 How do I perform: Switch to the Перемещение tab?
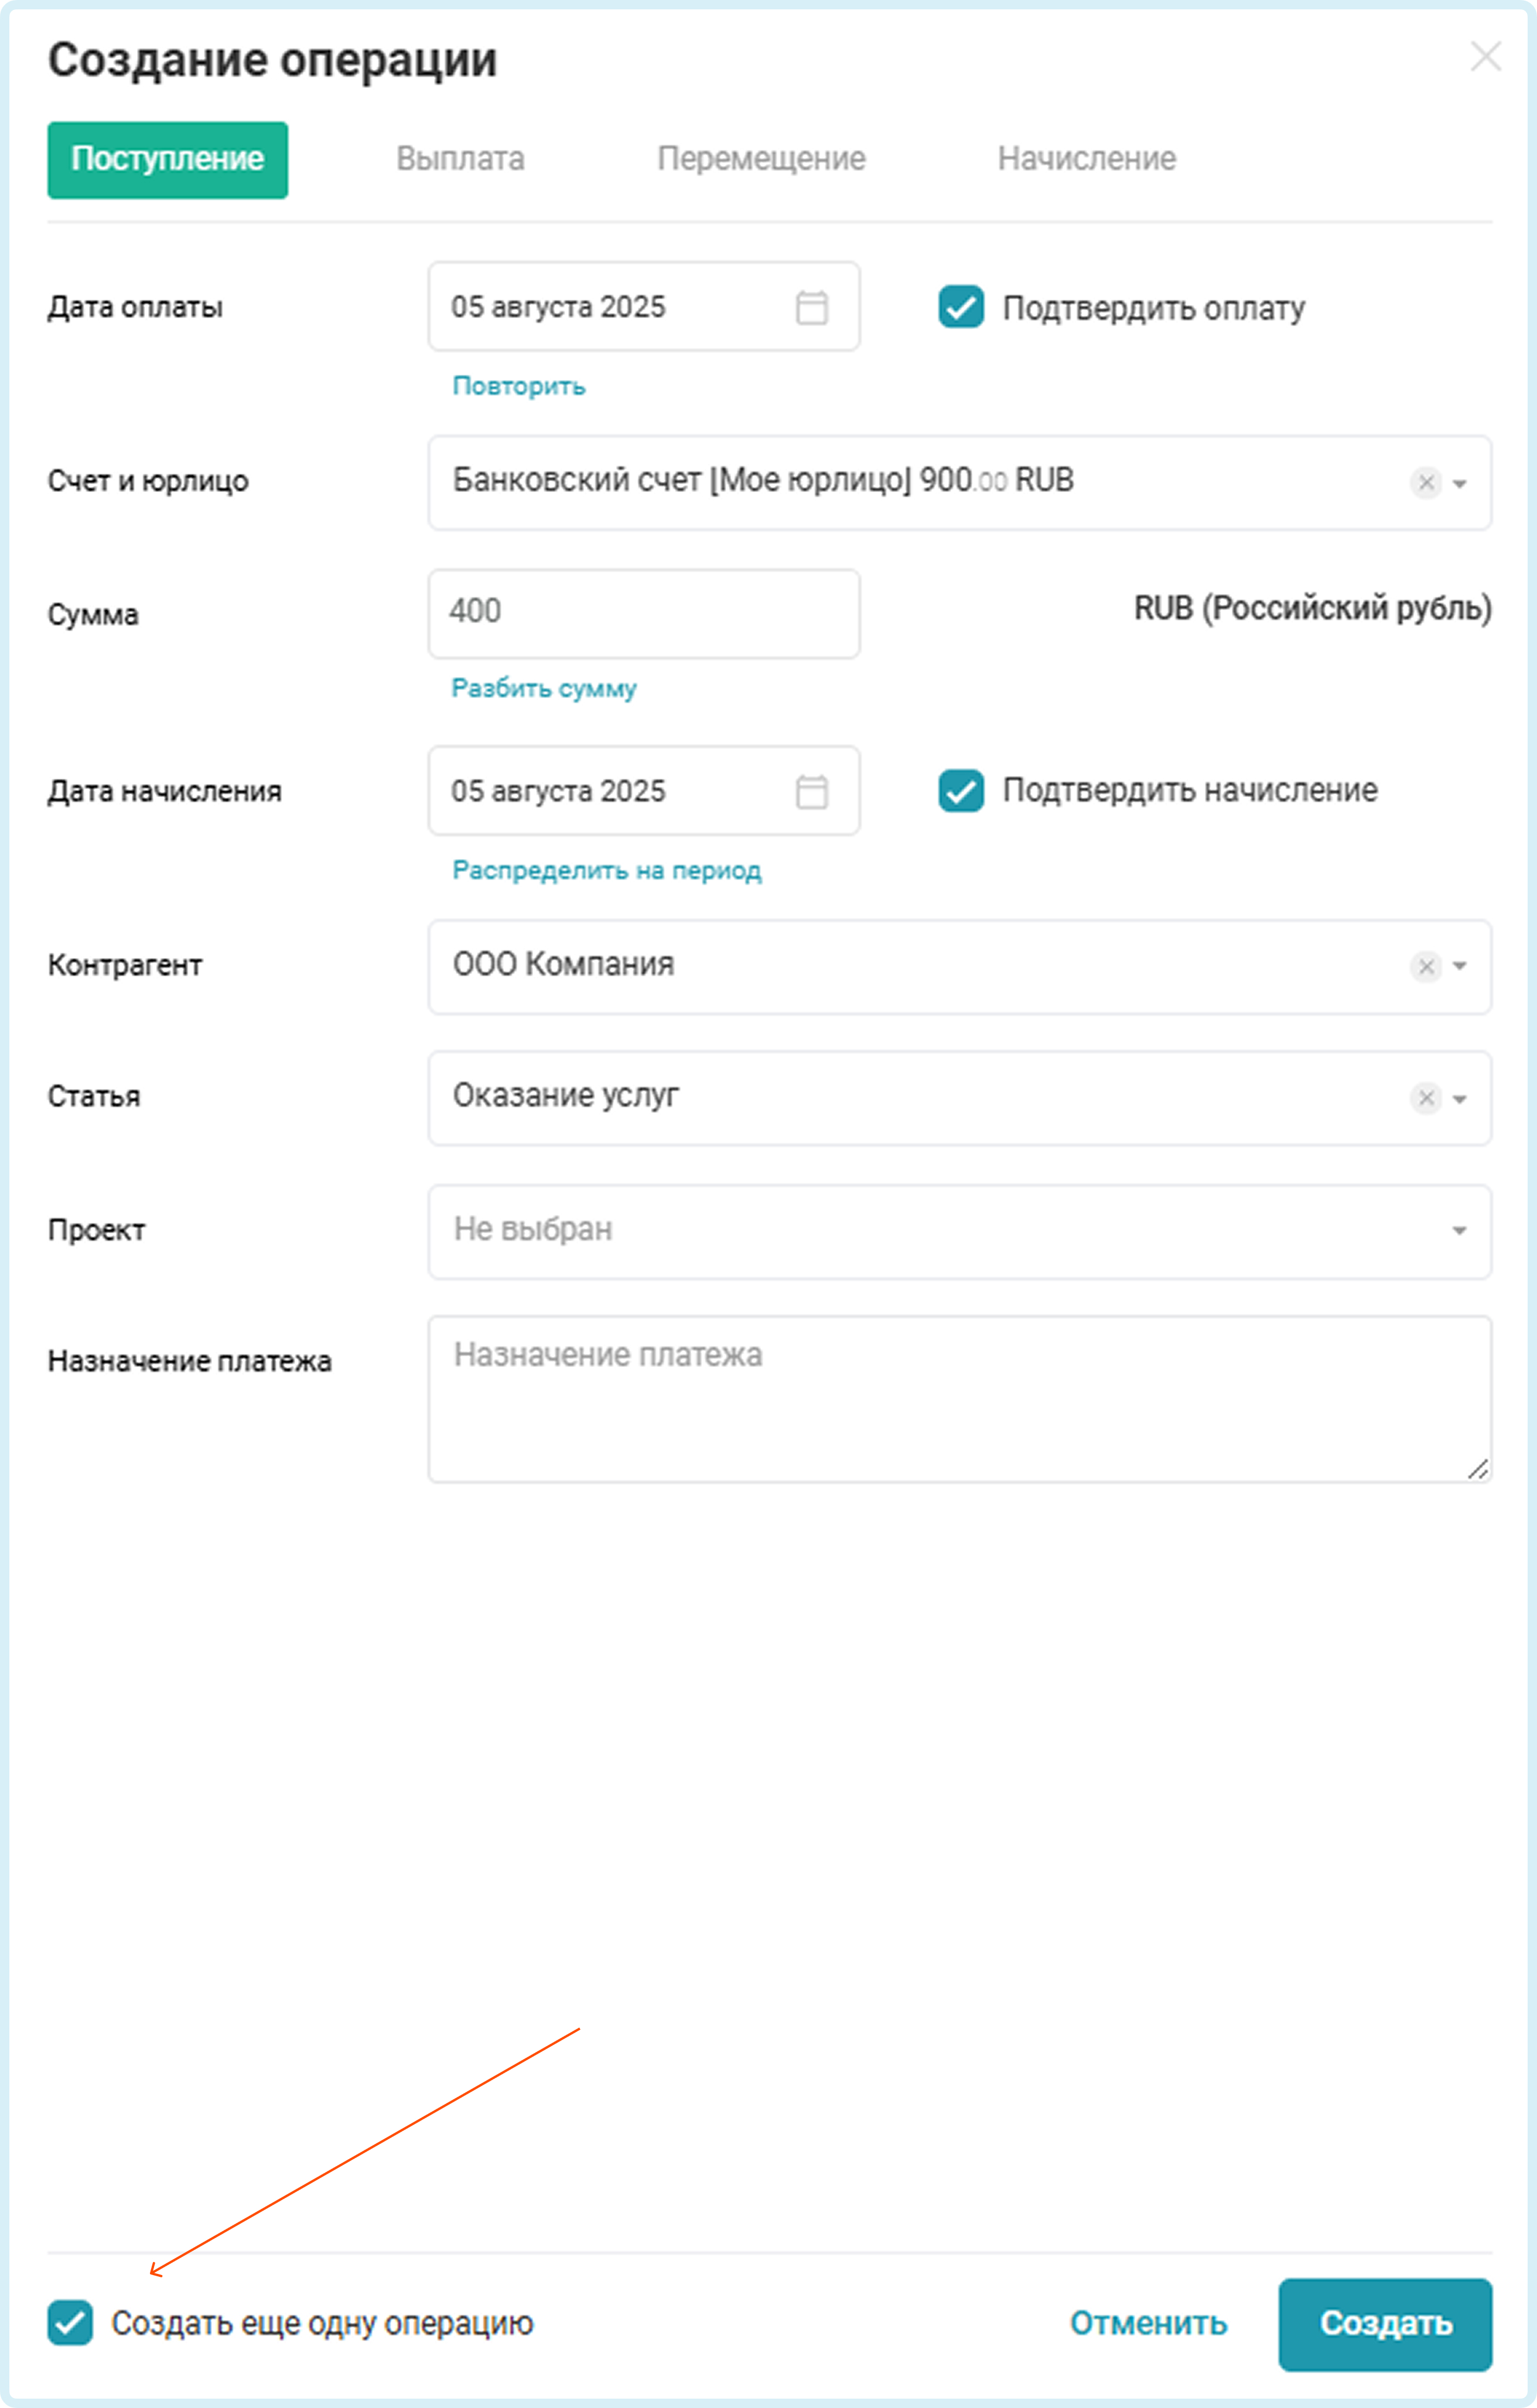tap(761, 159)
